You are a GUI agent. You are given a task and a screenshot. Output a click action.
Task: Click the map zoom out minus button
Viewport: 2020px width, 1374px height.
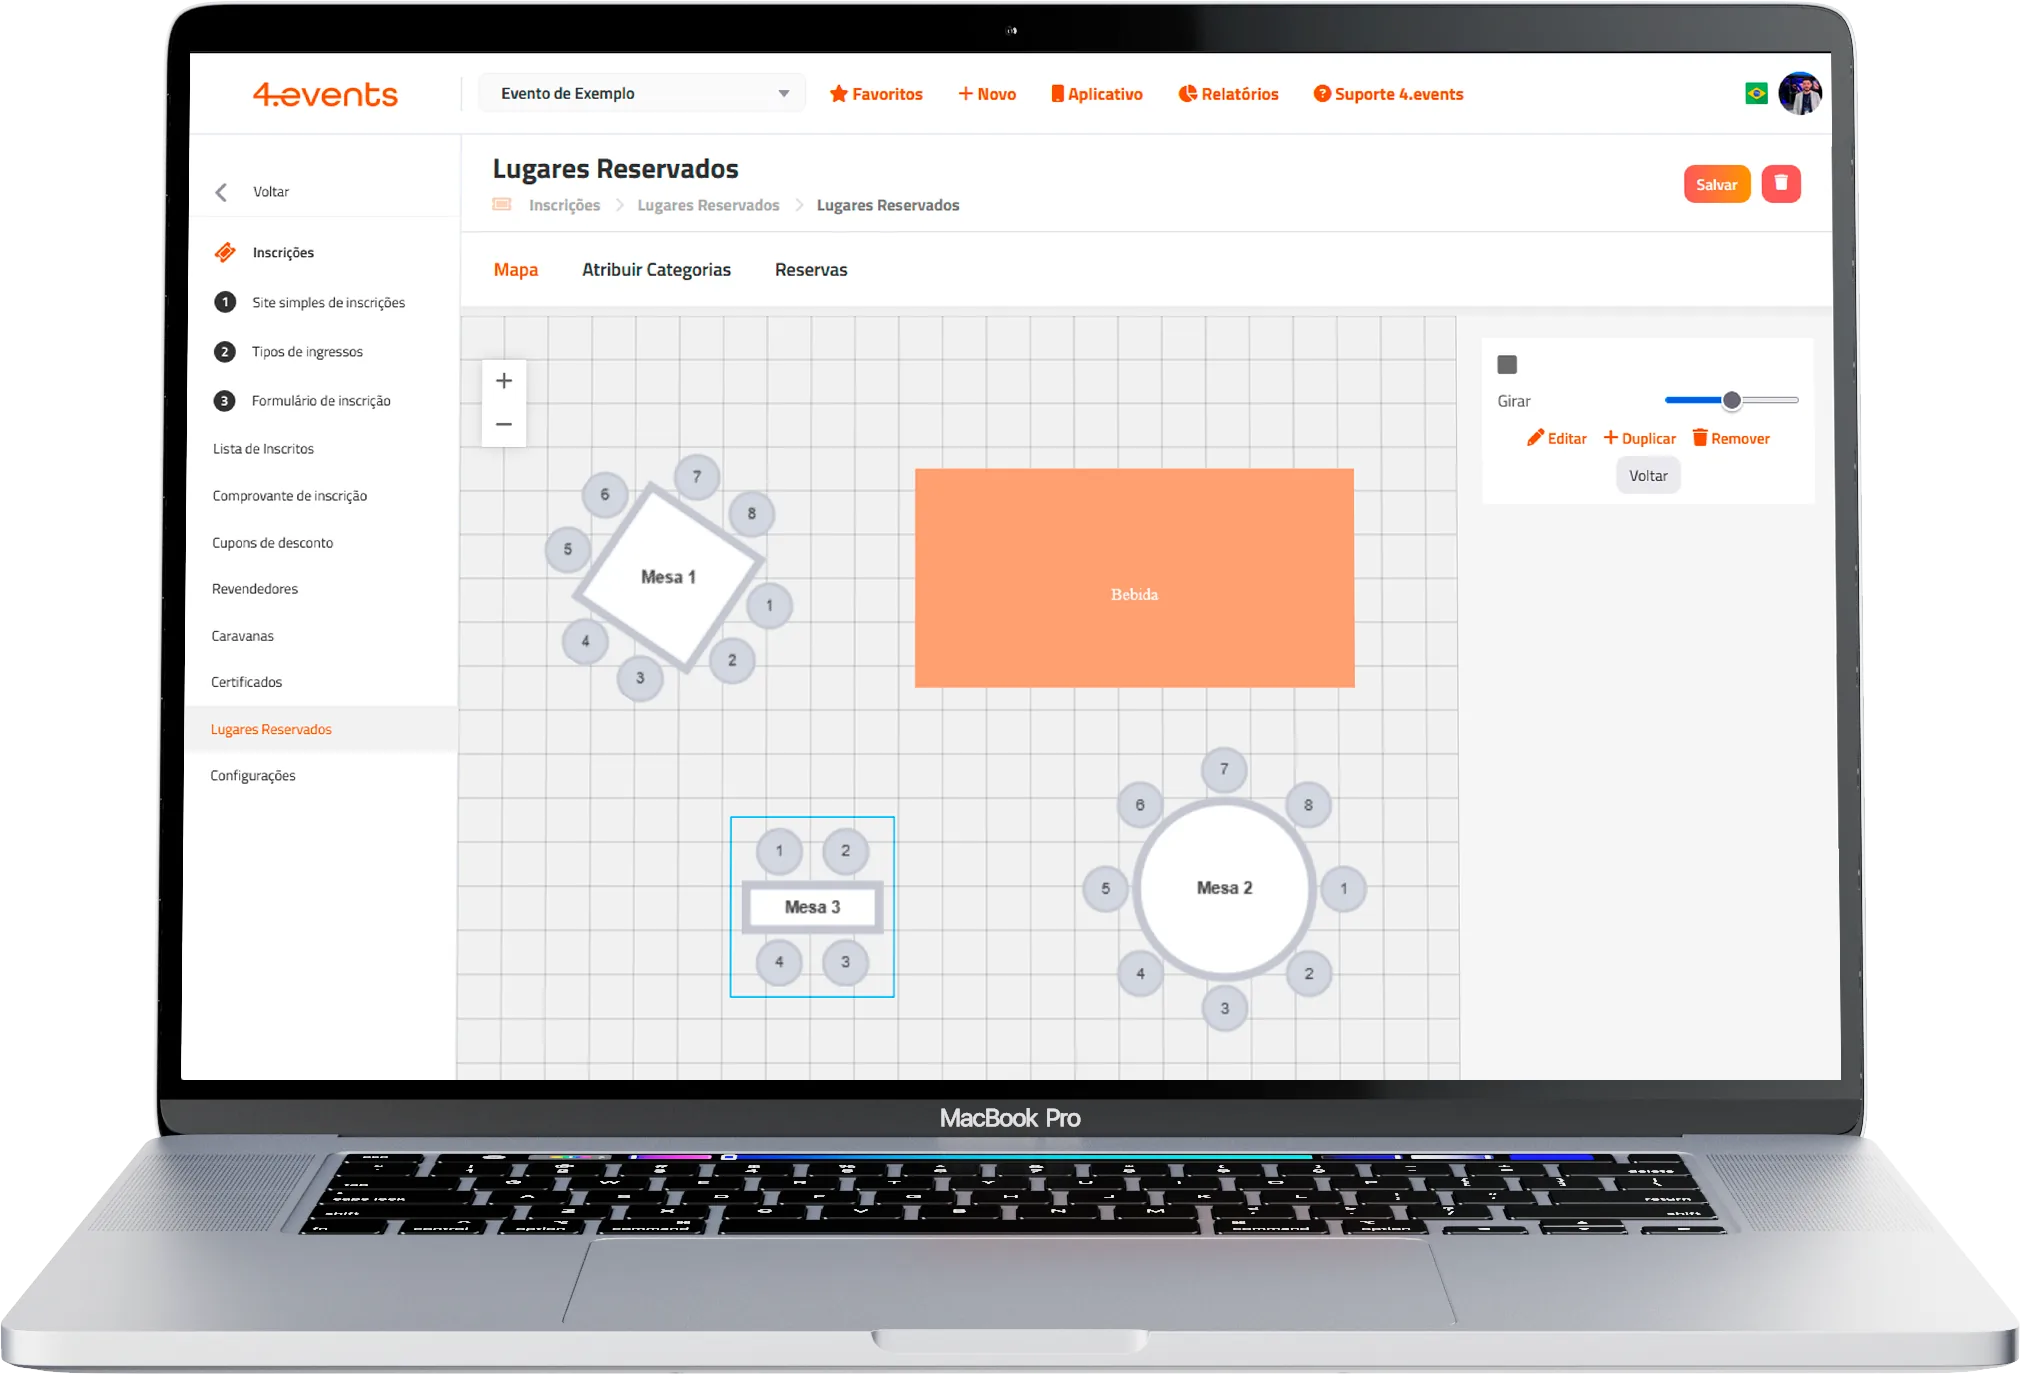[x=504, y=425]
